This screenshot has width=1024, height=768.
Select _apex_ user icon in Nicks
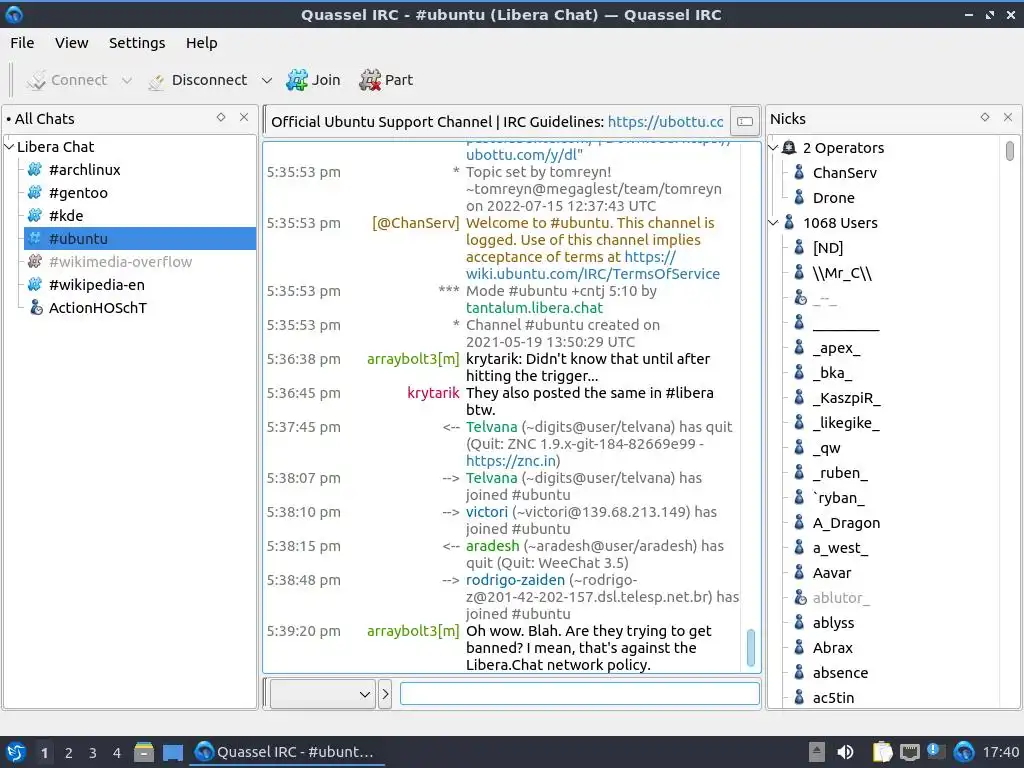799,348
